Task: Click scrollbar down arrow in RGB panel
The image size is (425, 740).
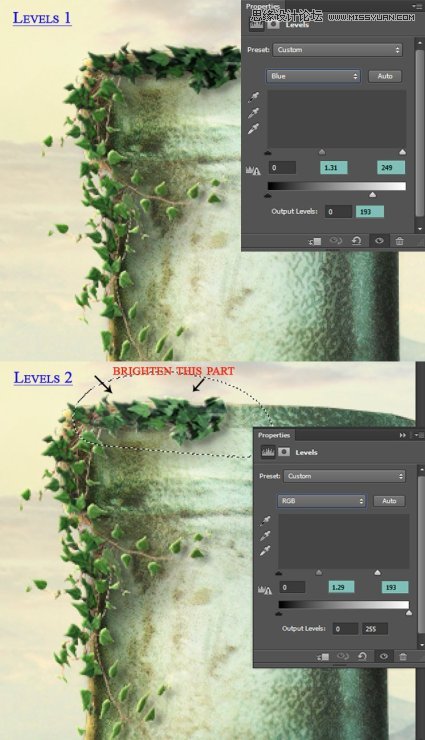Action: [x=421, y=643]
